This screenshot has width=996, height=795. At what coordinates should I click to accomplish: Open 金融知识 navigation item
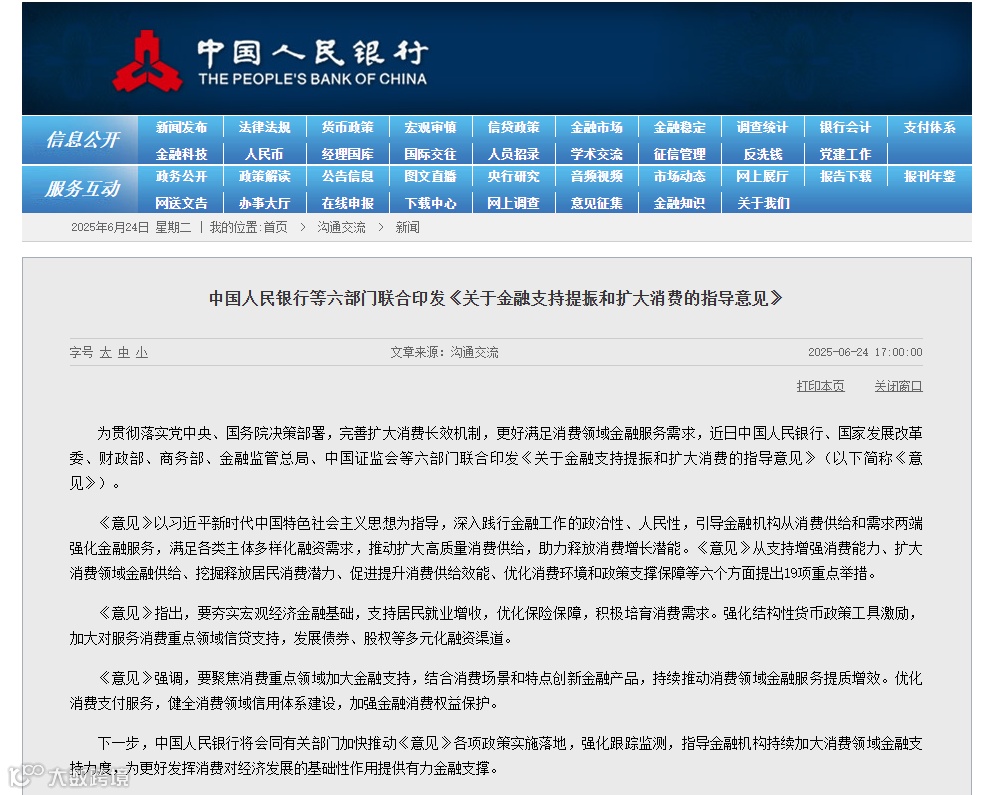[x=680, y=203]
